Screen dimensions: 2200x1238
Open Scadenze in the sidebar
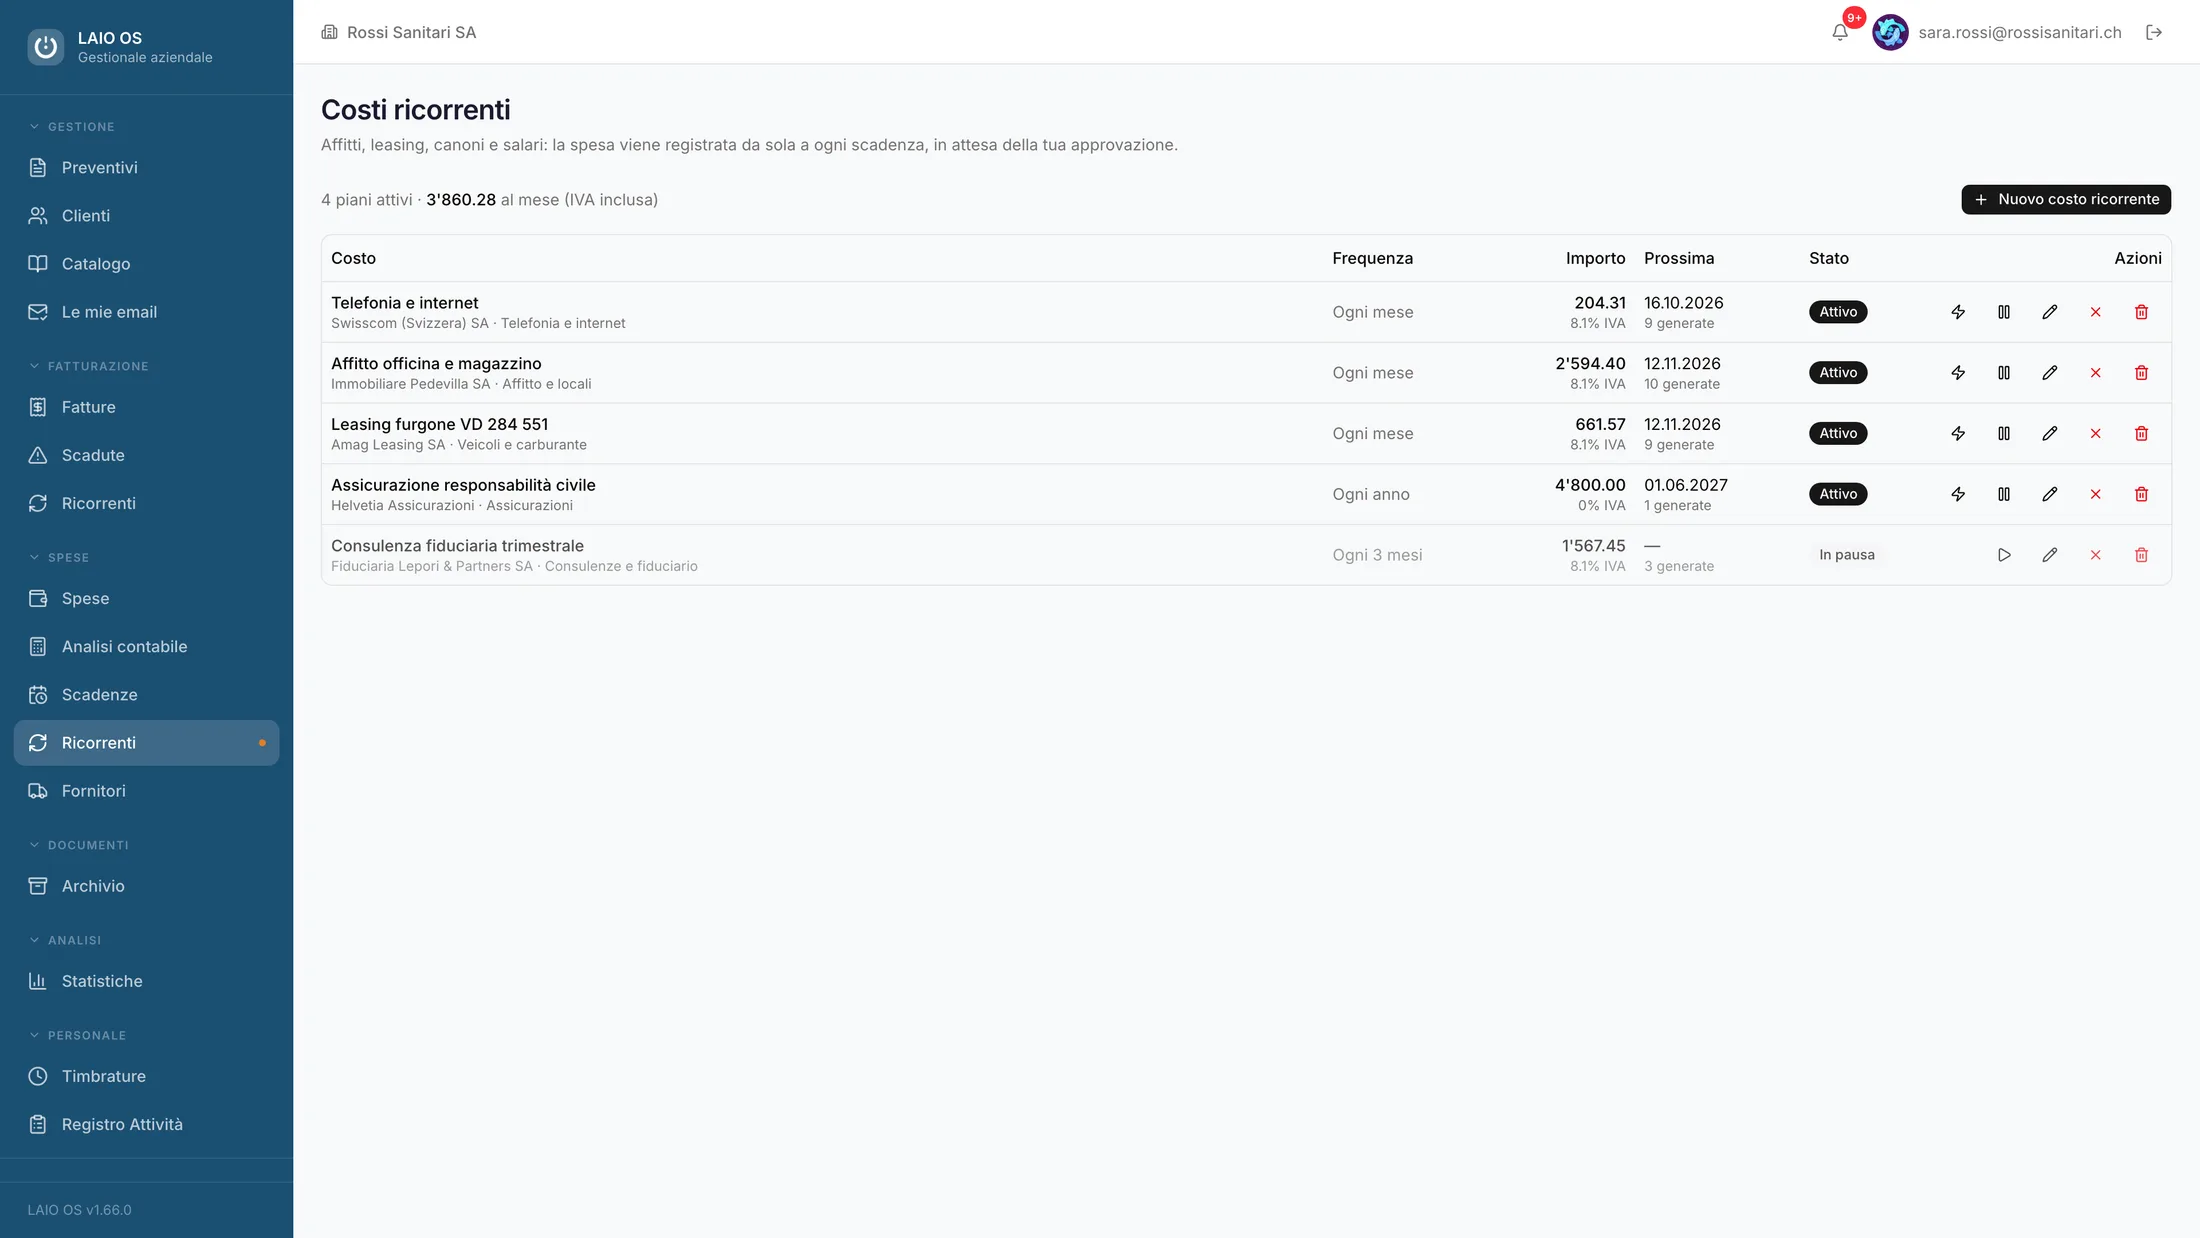click(x=146, y=695)
